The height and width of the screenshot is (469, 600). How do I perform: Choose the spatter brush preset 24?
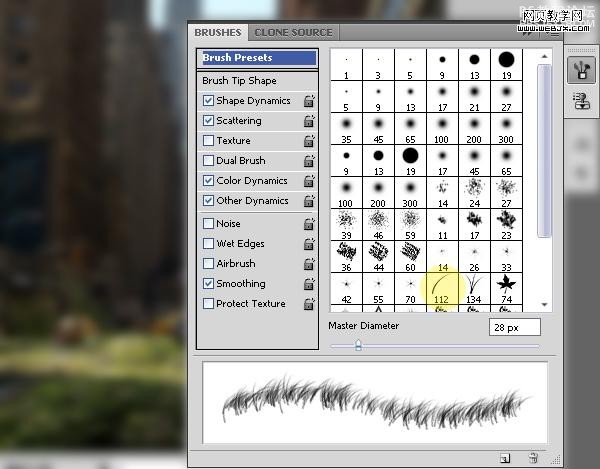click(474, 192)
